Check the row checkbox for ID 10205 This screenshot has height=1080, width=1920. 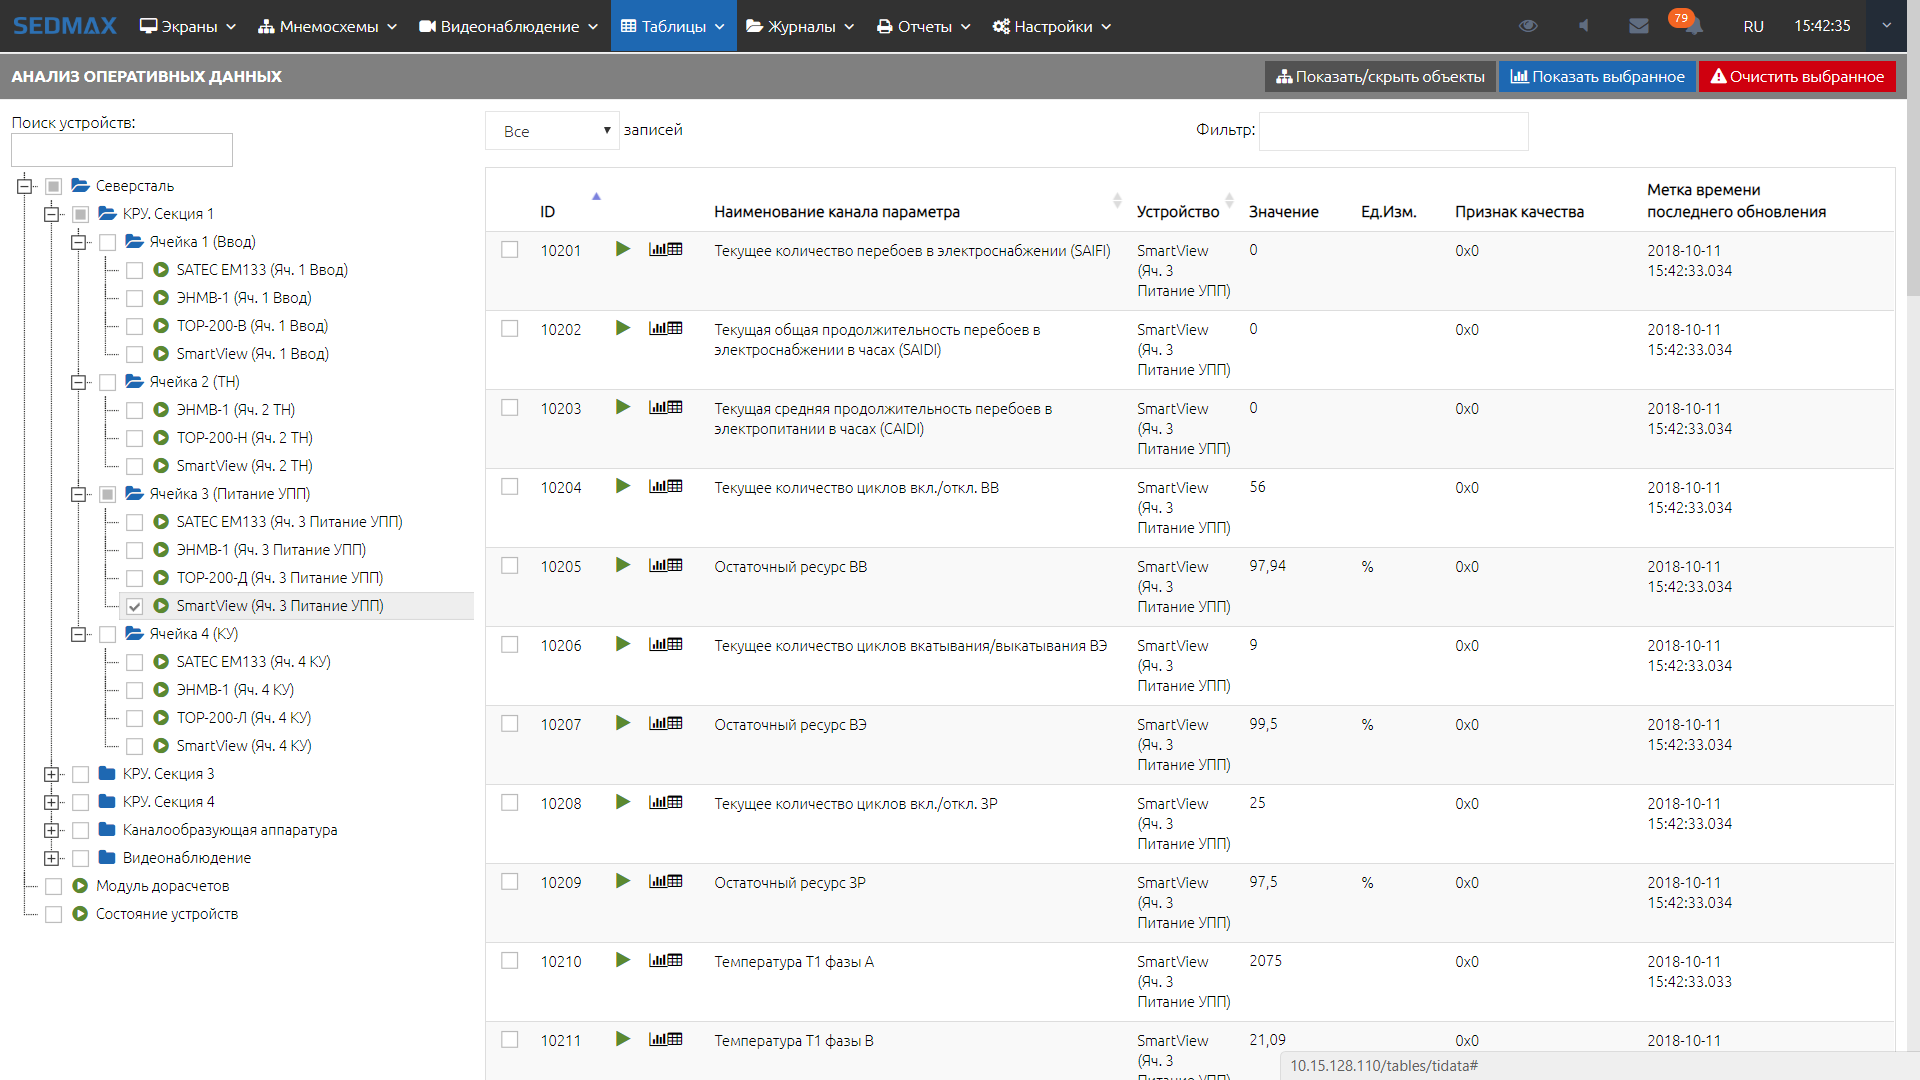[x=510, y=566]
